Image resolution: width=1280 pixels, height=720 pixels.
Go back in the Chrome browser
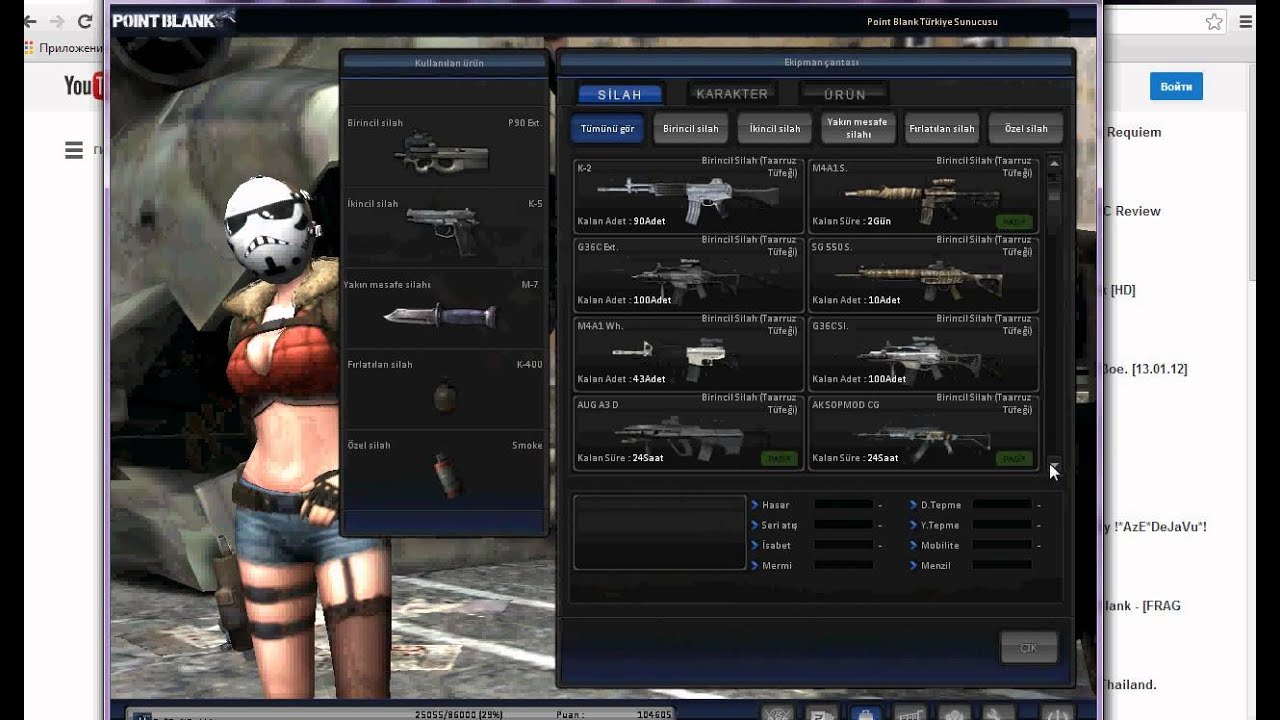click(x=30, y=21)
